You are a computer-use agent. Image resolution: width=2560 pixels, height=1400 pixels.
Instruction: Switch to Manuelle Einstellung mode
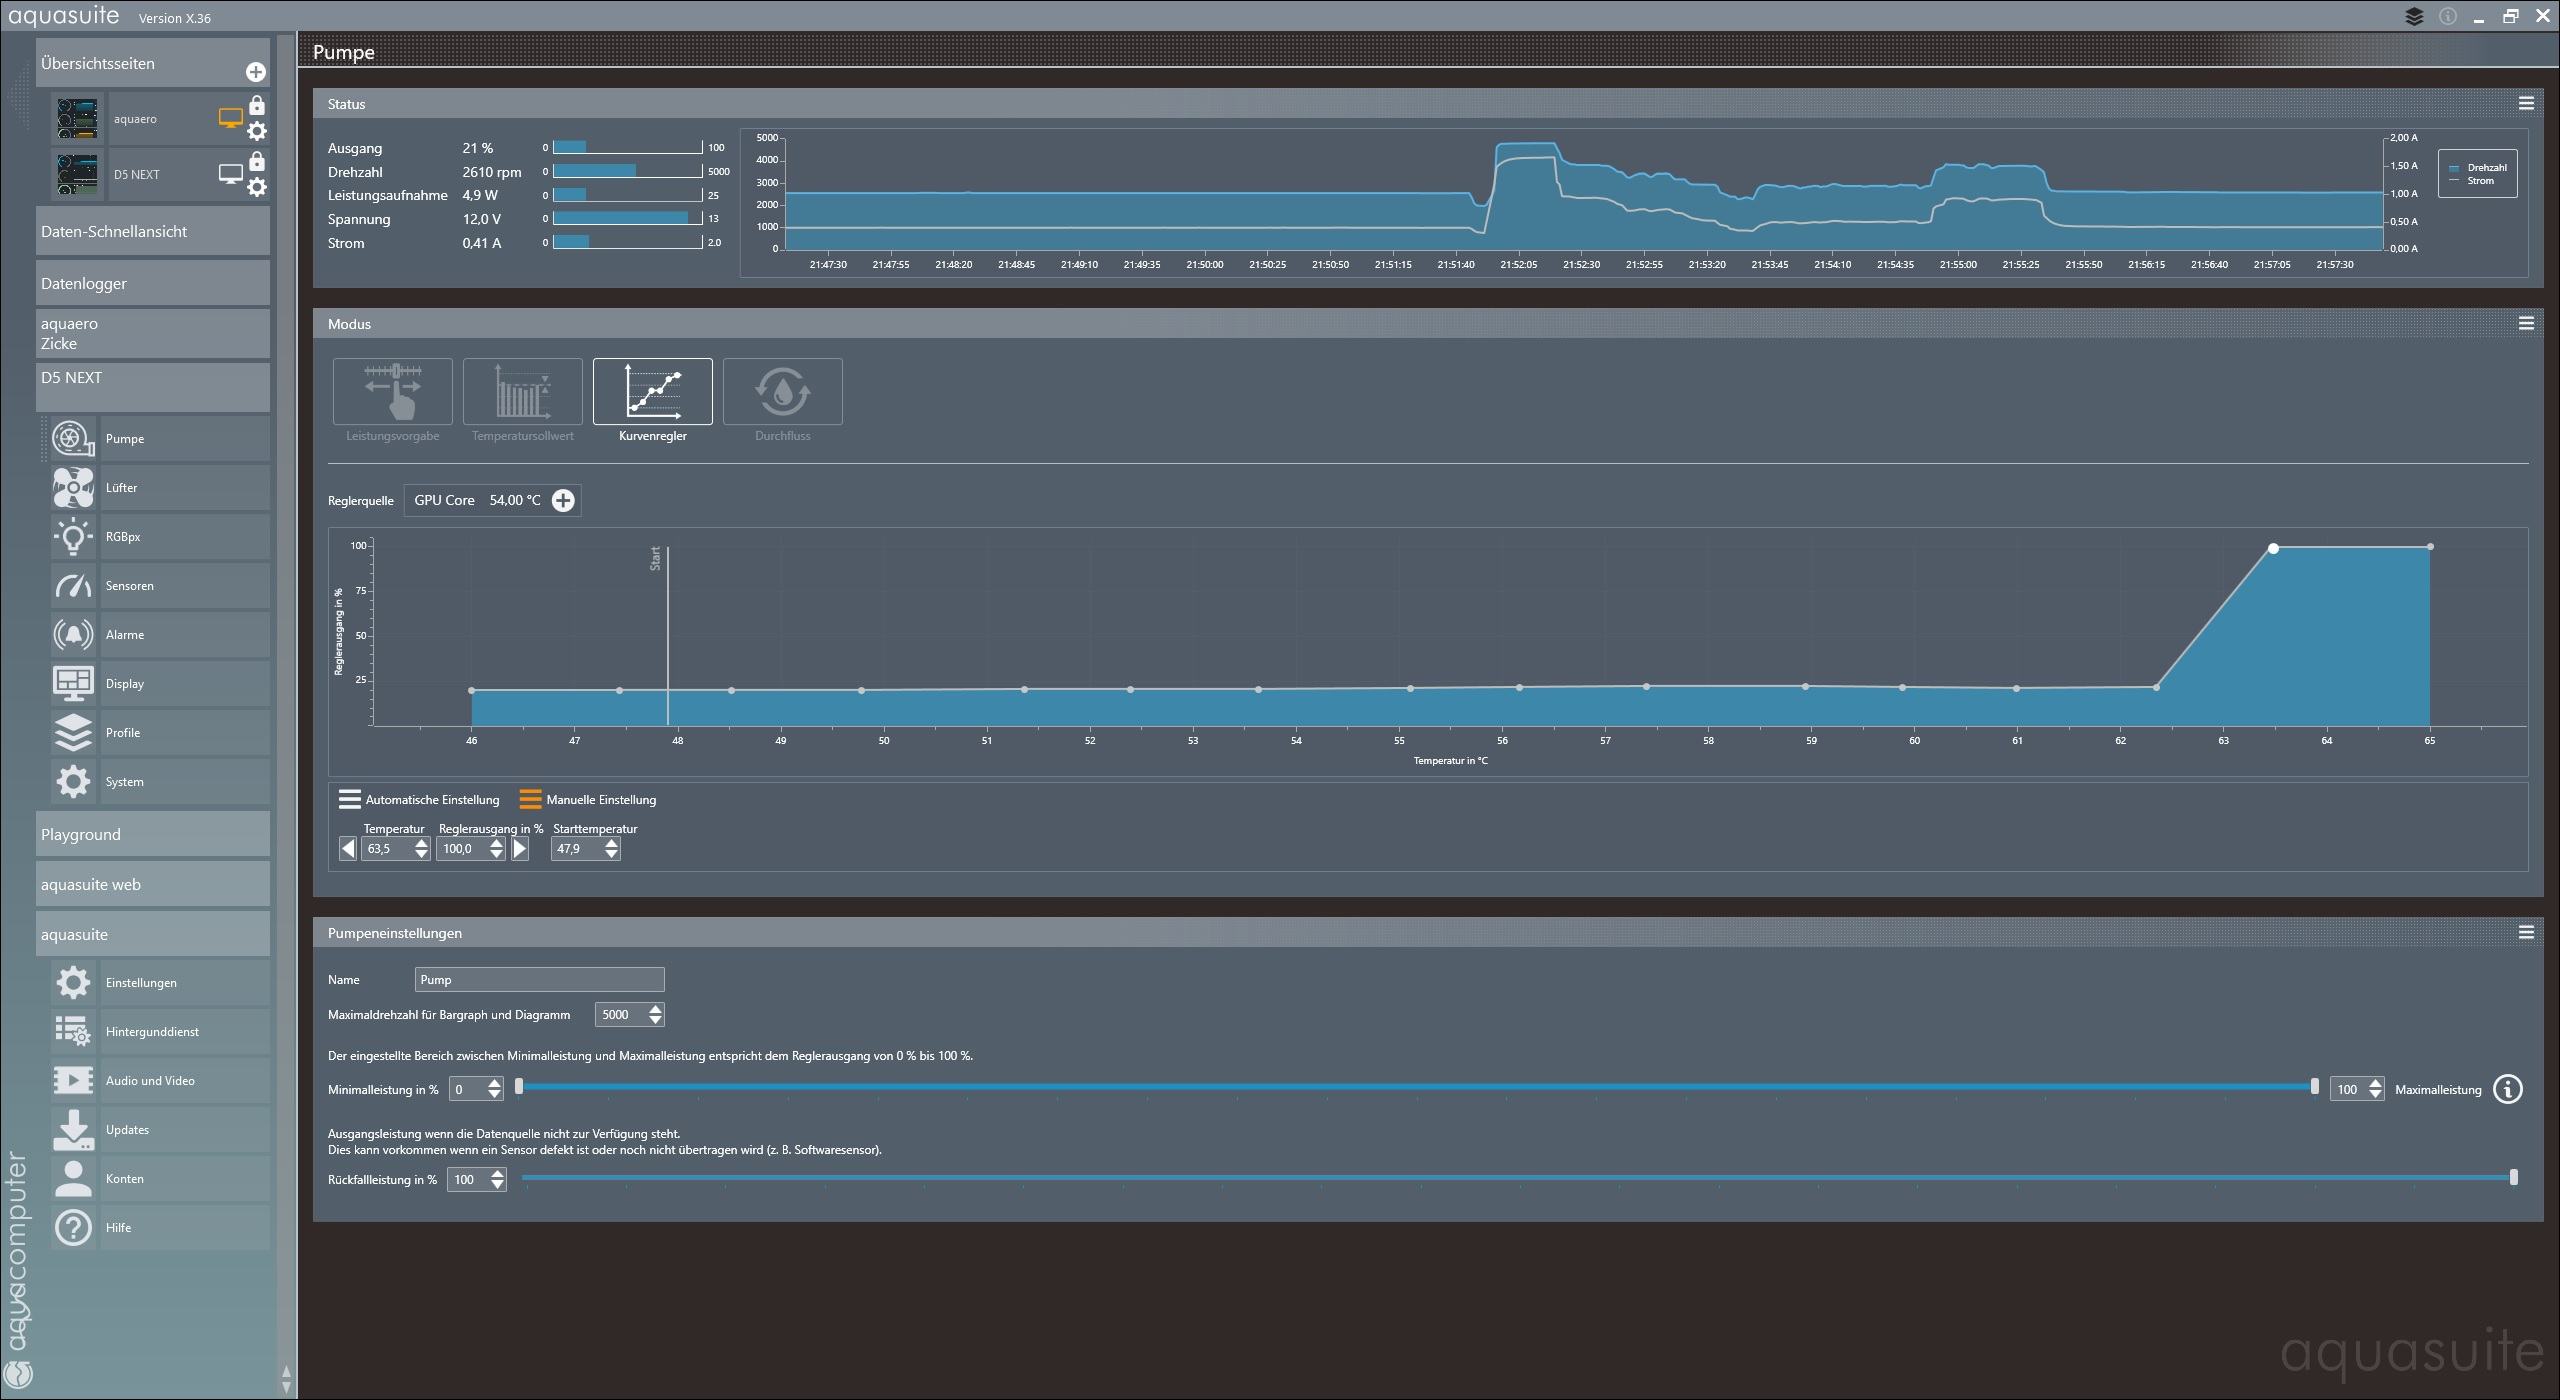588,800
